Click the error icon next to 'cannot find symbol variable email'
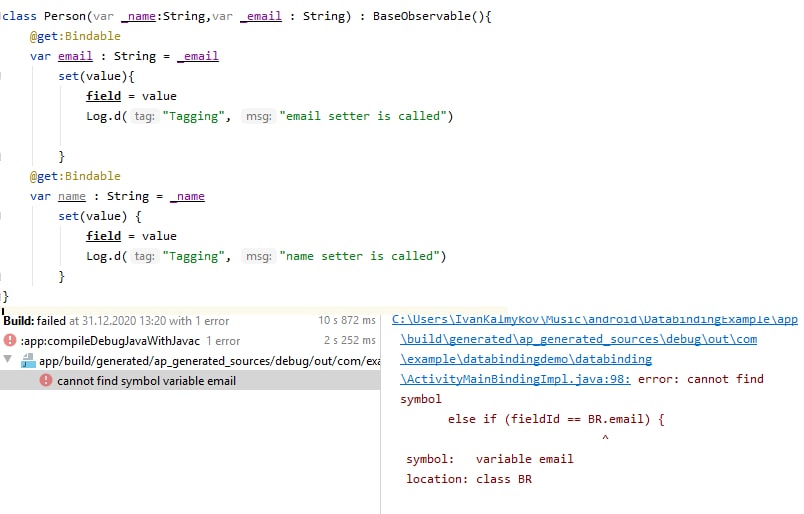This screenshot has height=514, width=804. pyautogui.click(x=46, y=381)
